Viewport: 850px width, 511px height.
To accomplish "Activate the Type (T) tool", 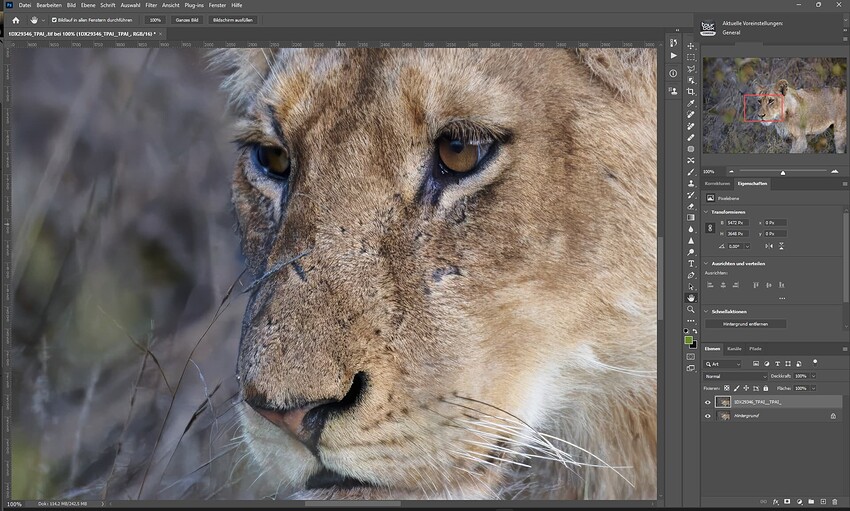I will (691, 263).
